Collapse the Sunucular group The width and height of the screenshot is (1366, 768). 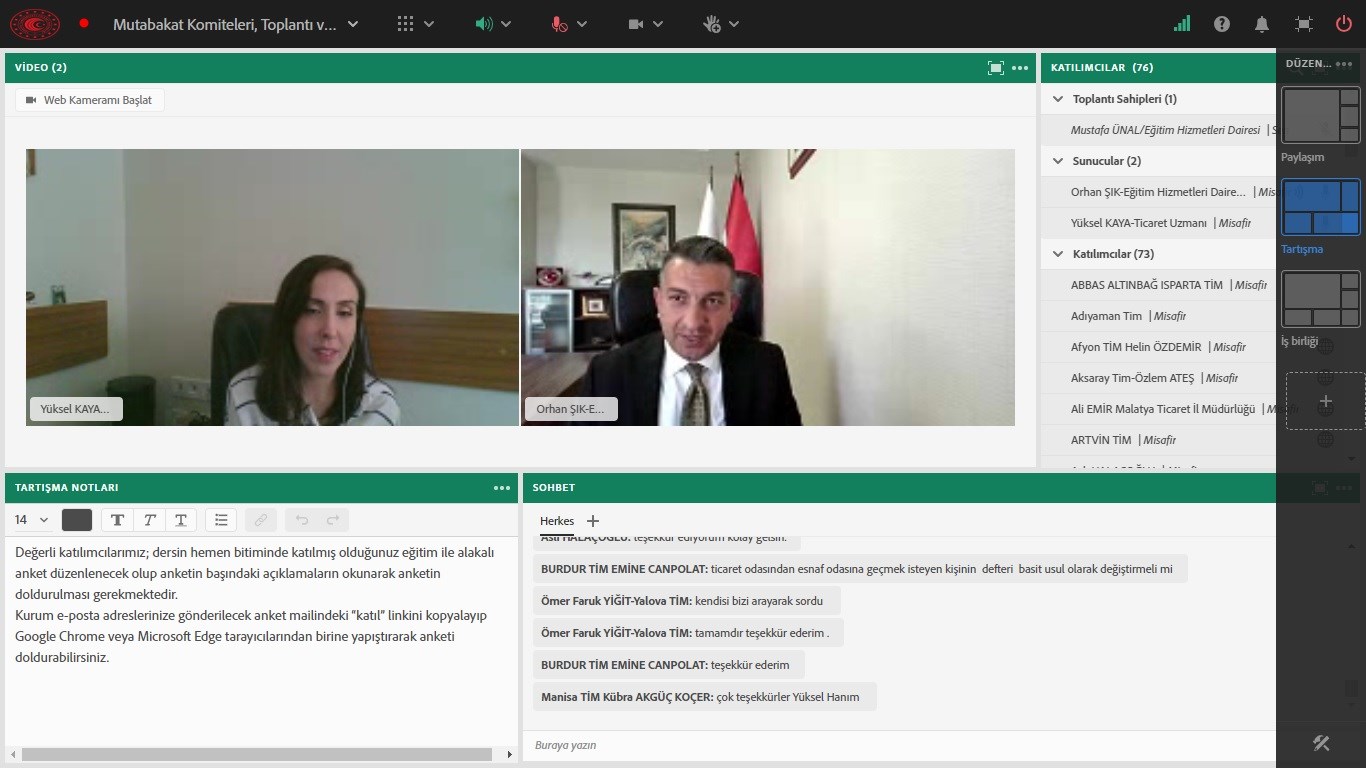[x=1058, y=161]
